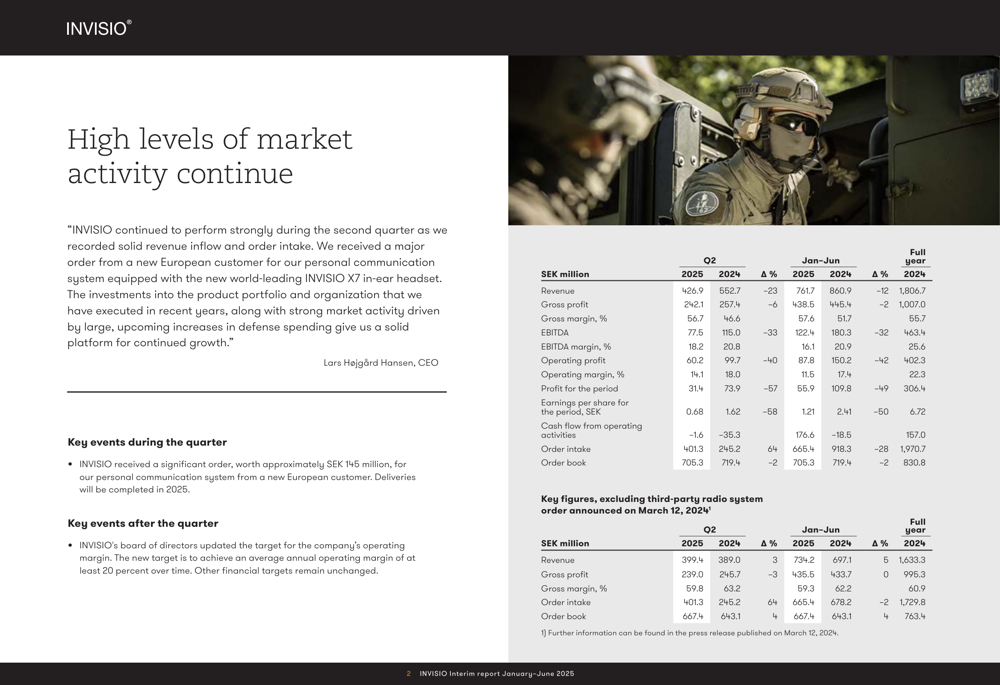Click the Jan–Jun Revenue change value −12
1000x685 pixels.
881,290
